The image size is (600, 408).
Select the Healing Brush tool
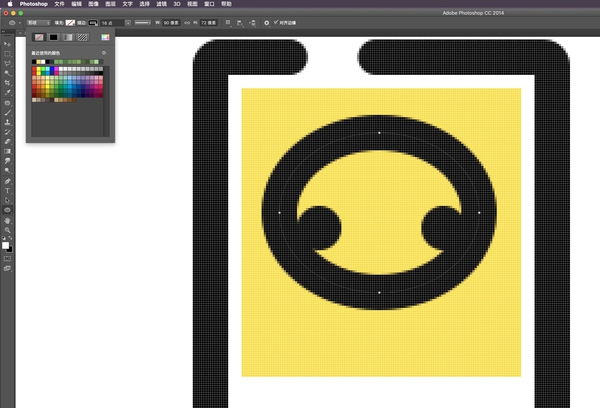tap(7, 103)
